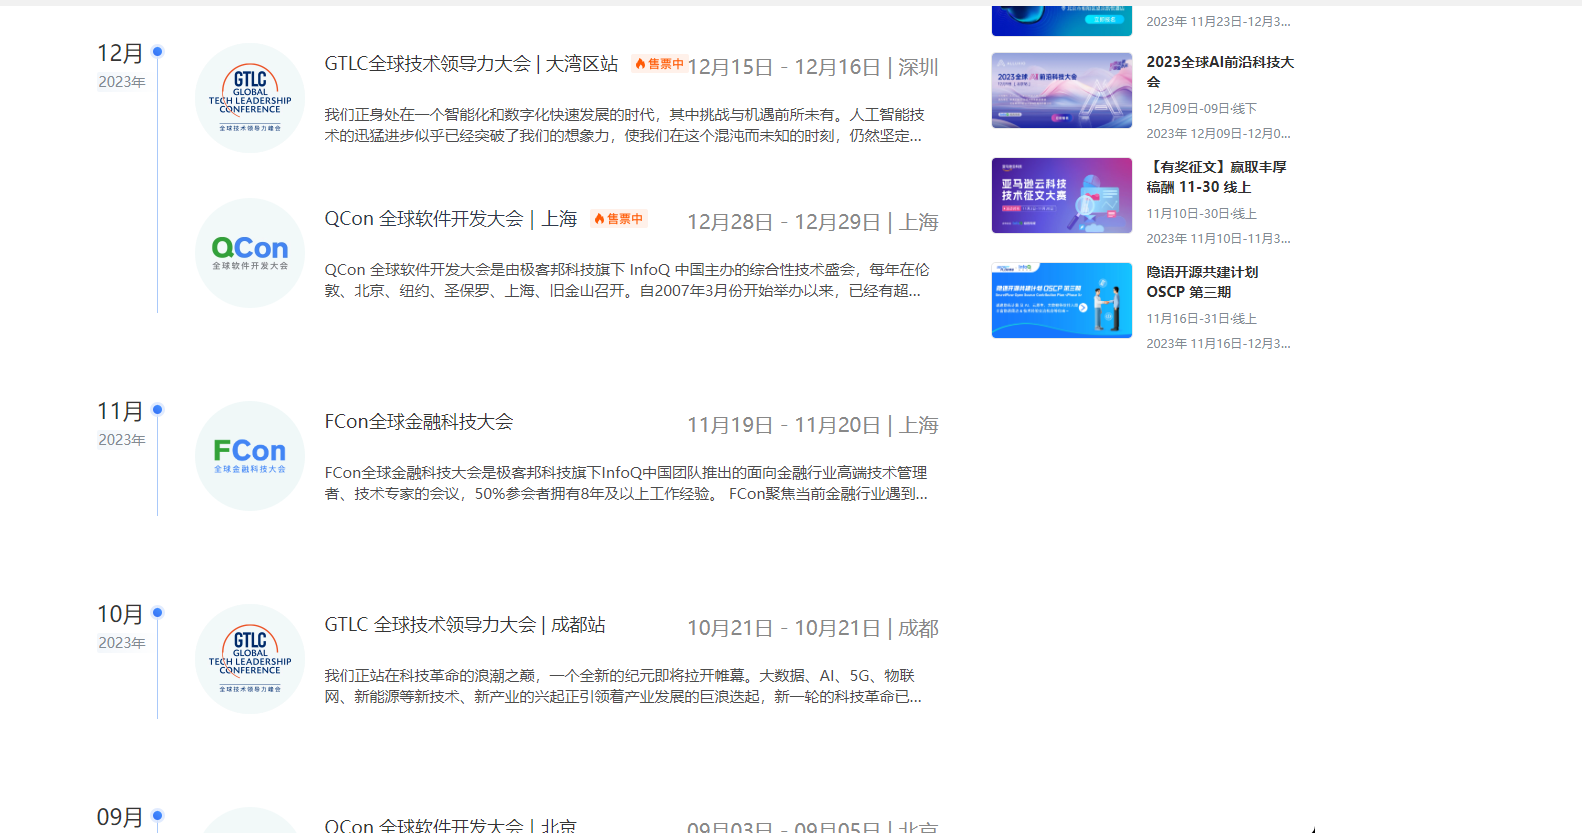Select the 10月 timeline dot
The height and width of the screenshot is (833, 1582).
pyautogui.click(x=157, y=613)
